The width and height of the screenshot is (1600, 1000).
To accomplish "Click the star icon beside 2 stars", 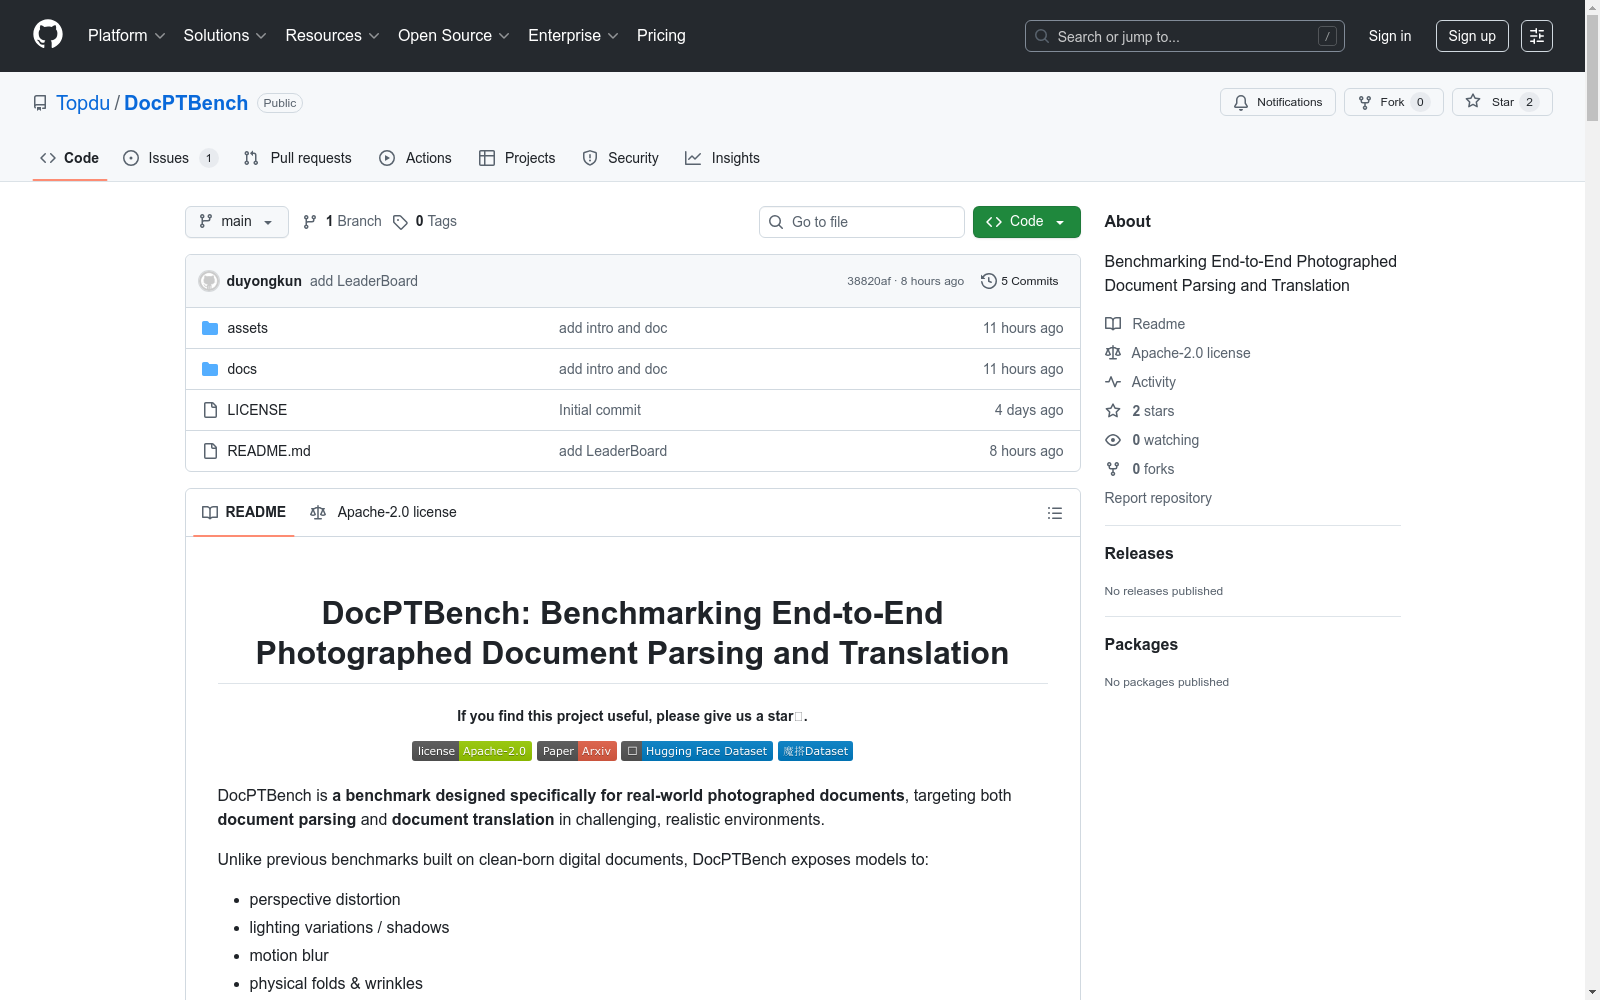I will click(1113, 411).
